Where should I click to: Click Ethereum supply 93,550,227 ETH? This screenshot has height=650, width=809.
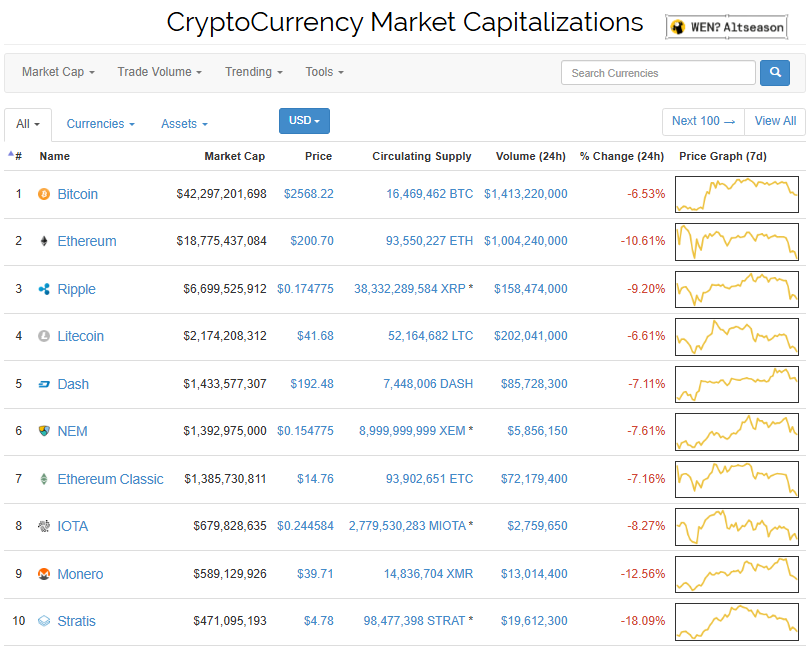point(429,241)
